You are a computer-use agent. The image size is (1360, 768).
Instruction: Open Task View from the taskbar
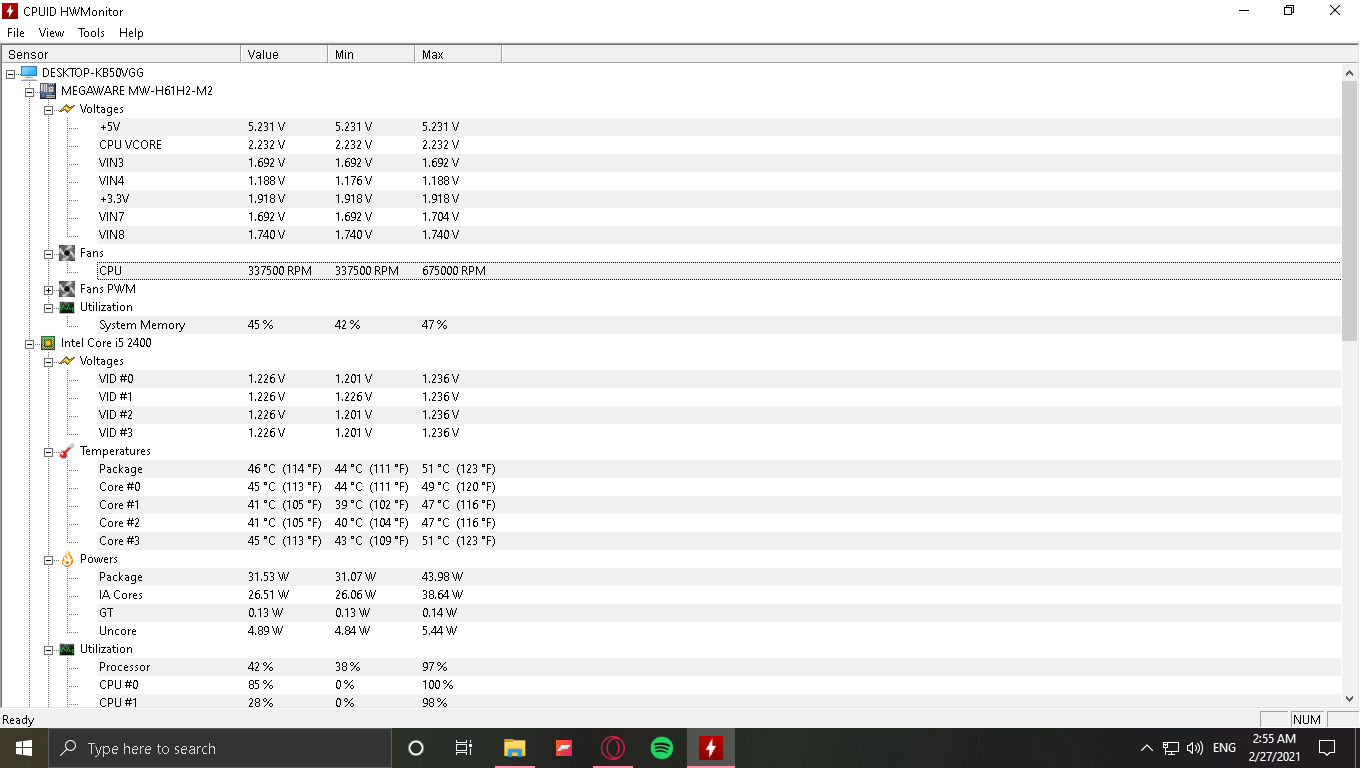coord(464,748)
